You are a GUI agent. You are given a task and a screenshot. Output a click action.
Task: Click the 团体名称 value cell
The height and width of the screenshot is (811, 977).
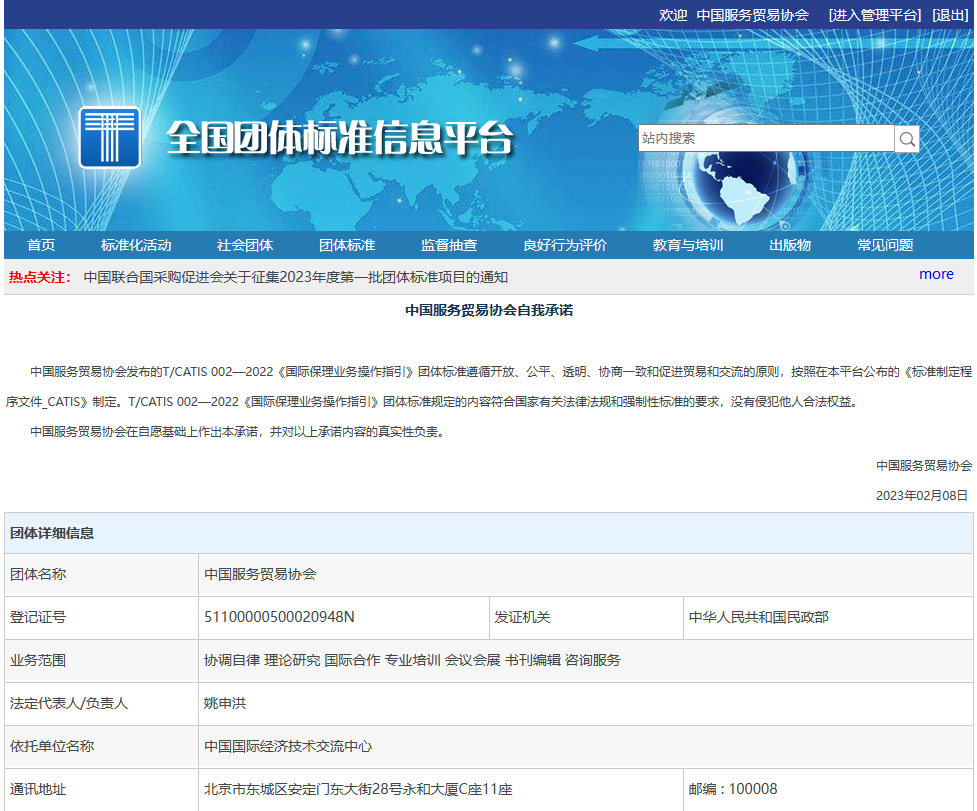coord(586,574)
